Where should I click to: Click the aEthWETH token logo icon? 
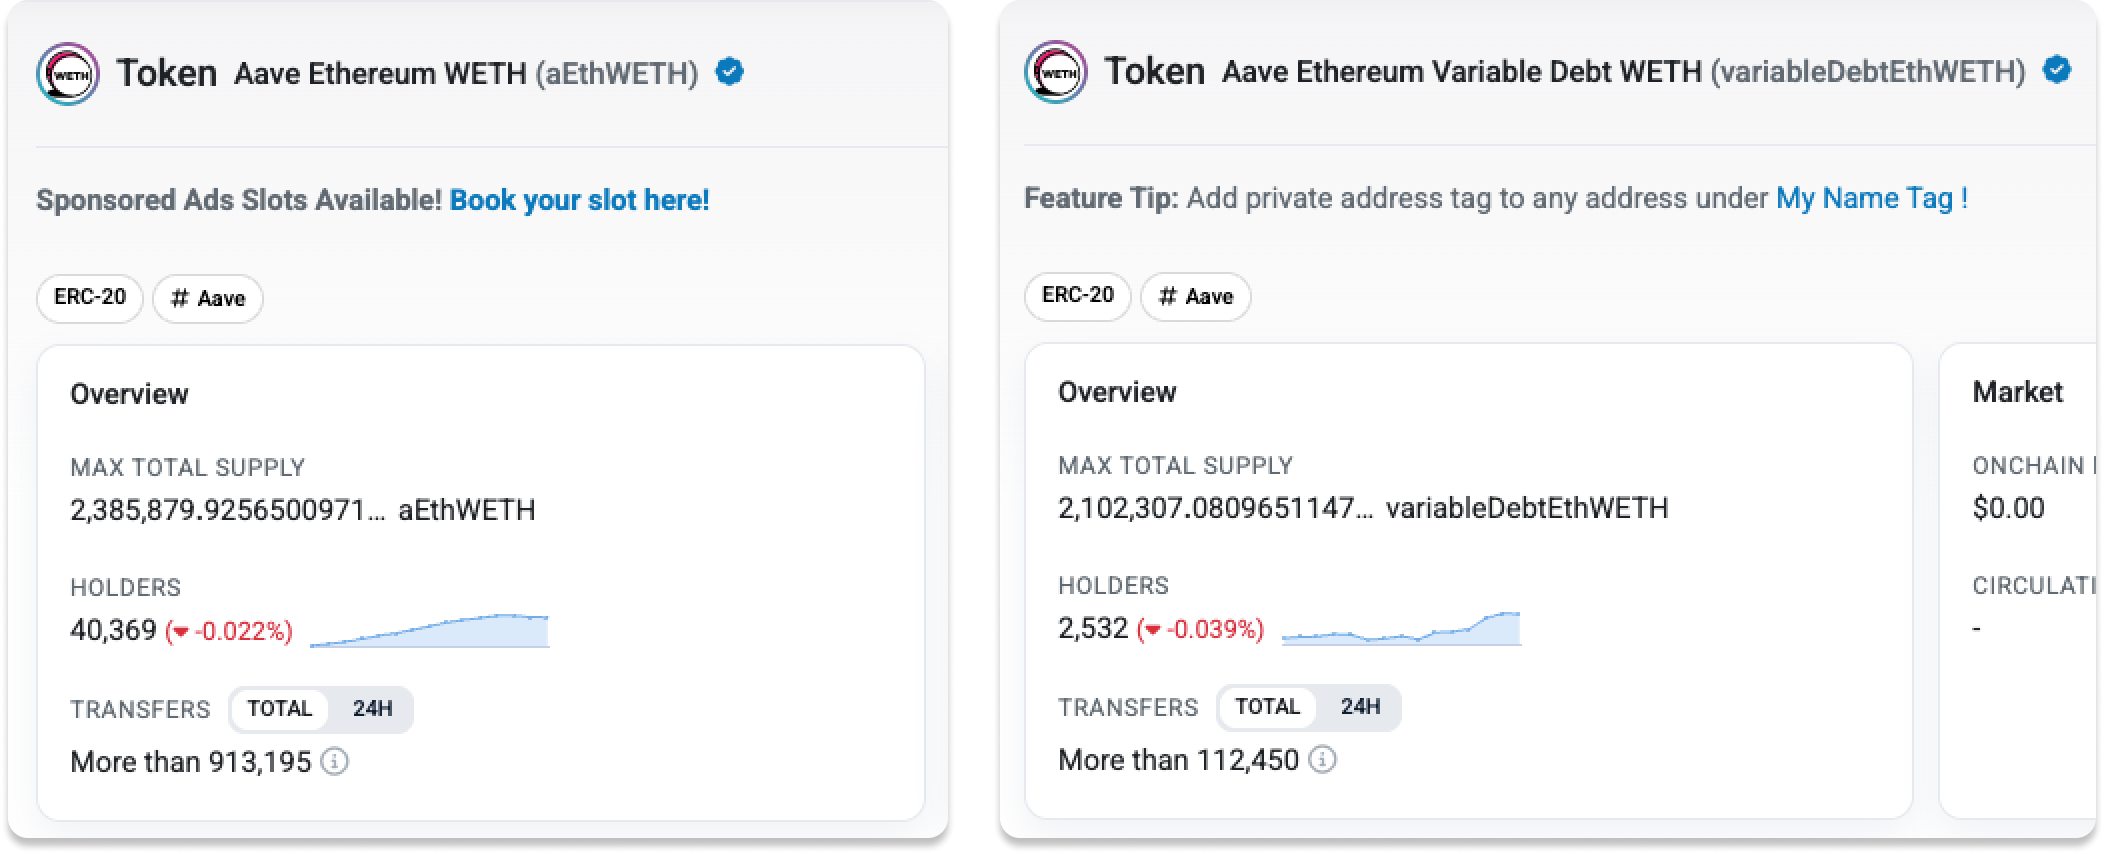coord(67,73)
